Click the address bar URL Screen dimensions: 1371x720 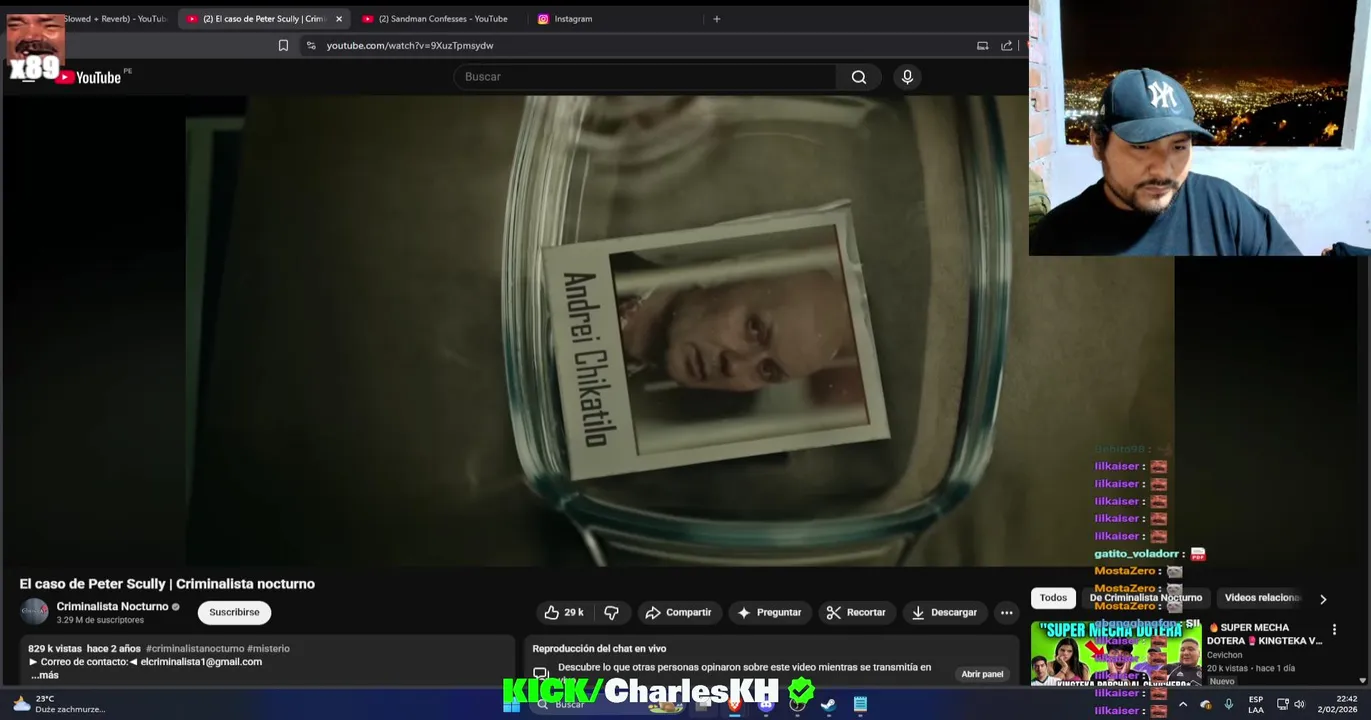click(x=410, y=45)
